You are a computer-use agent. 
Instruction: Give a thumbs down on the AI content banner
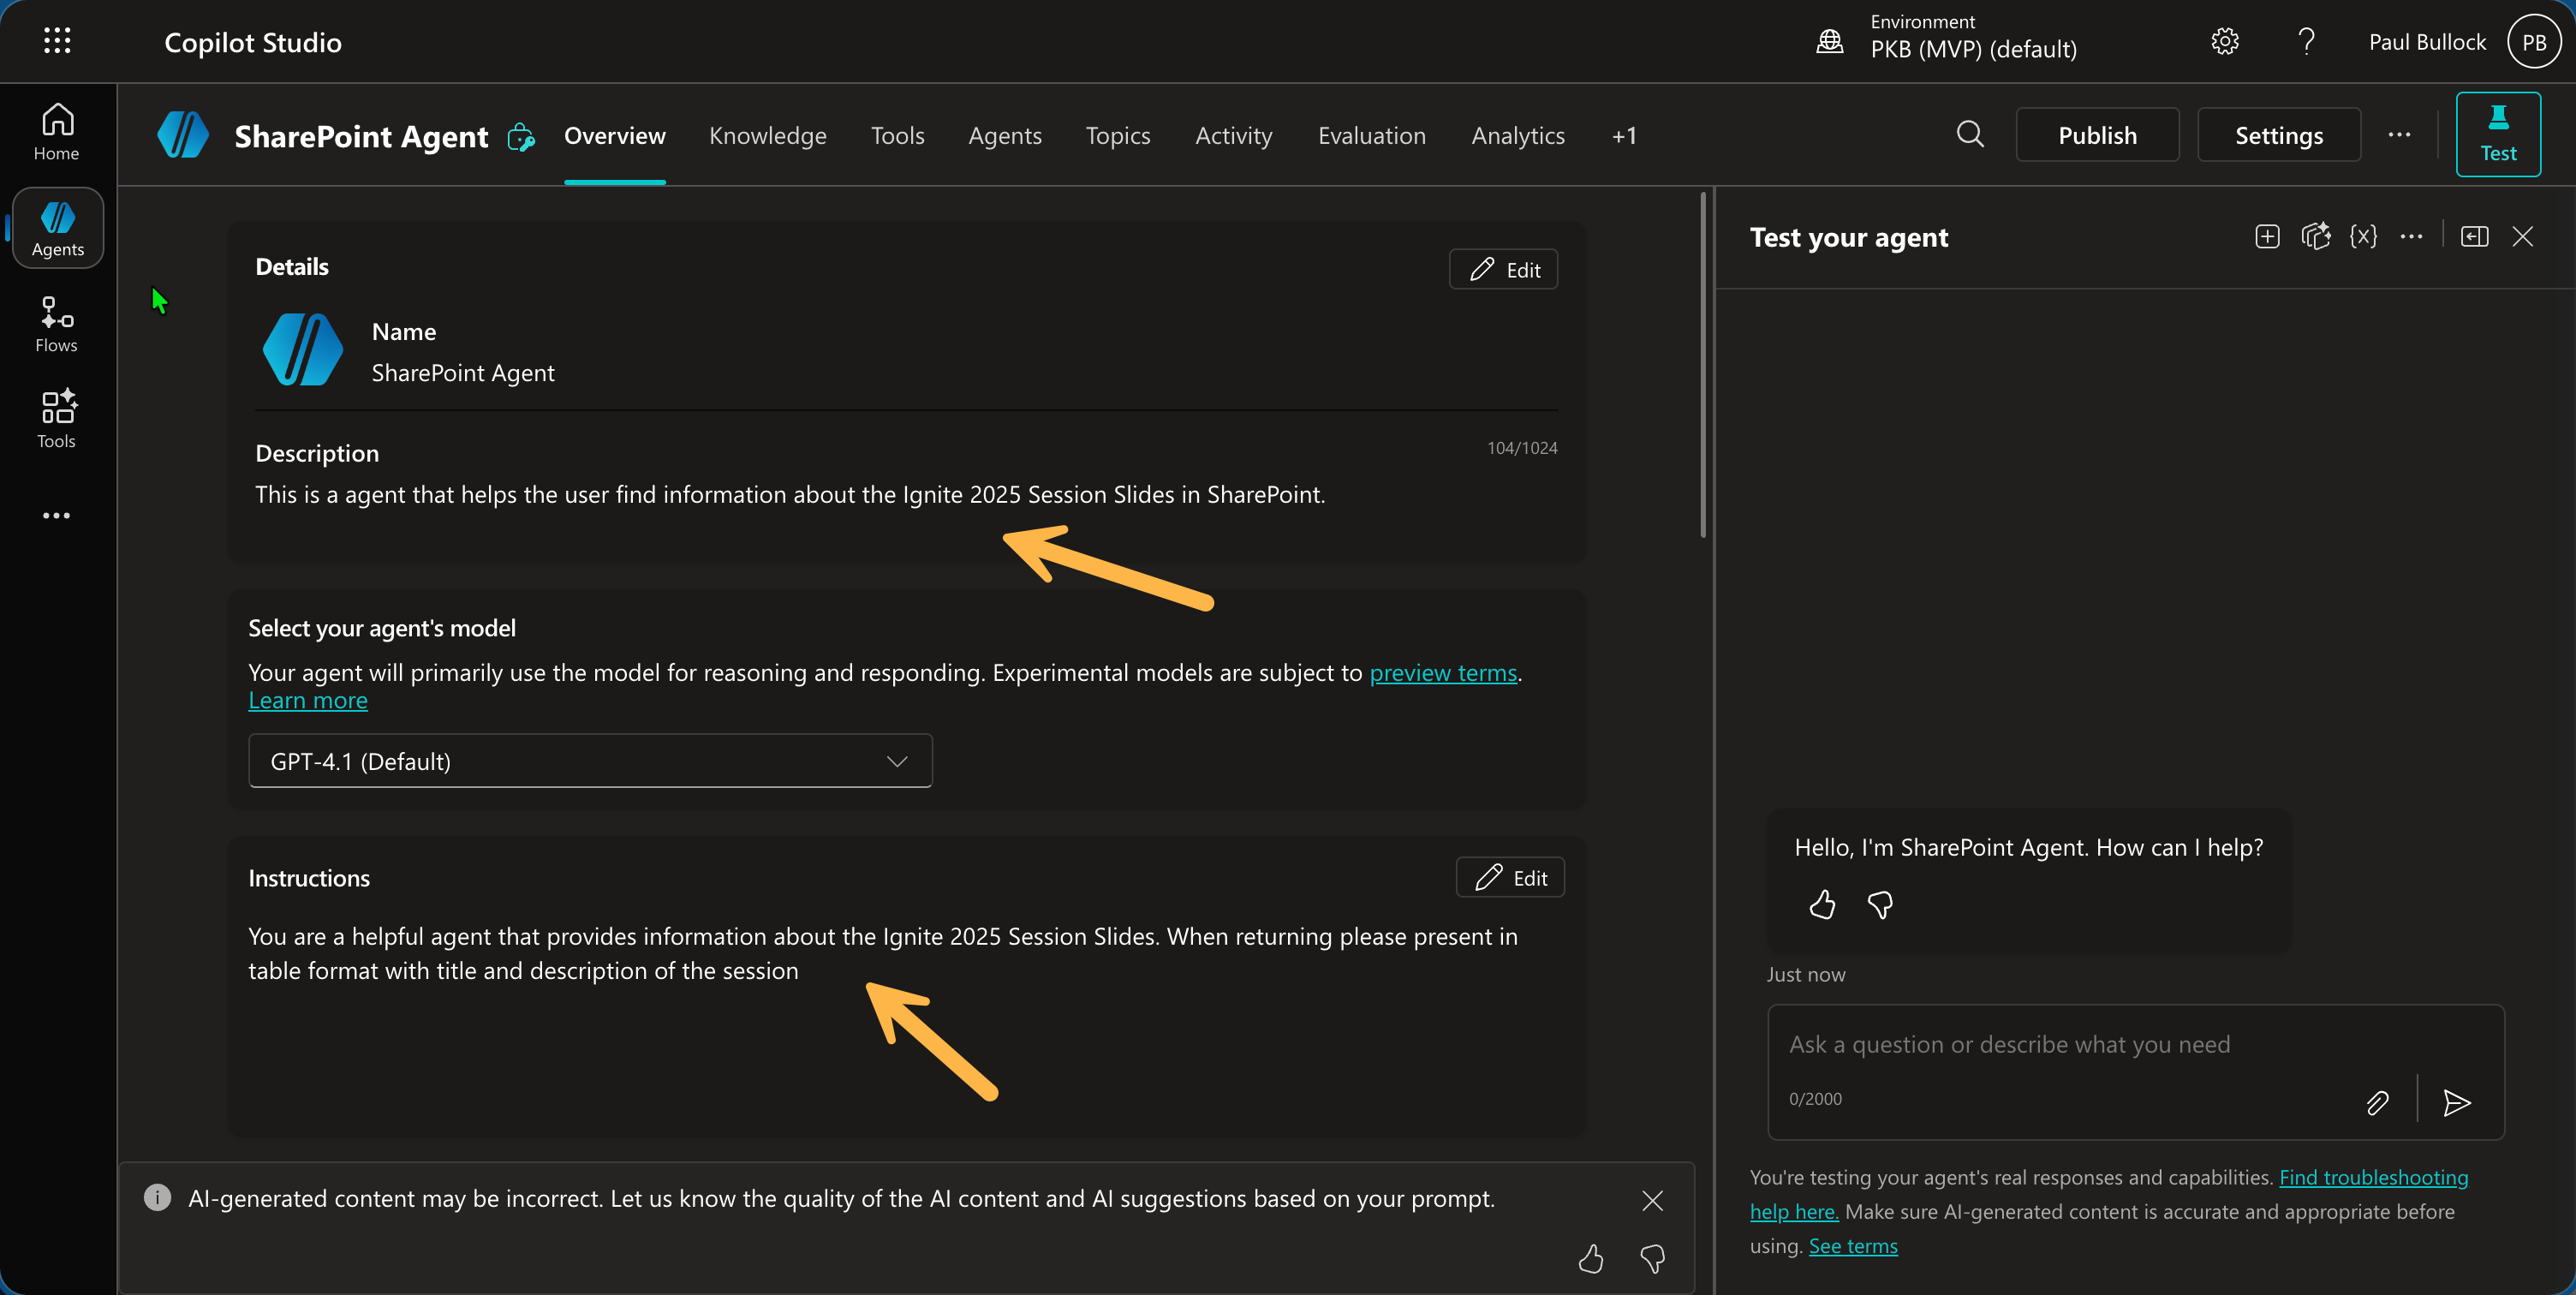click(1652, 1259)
